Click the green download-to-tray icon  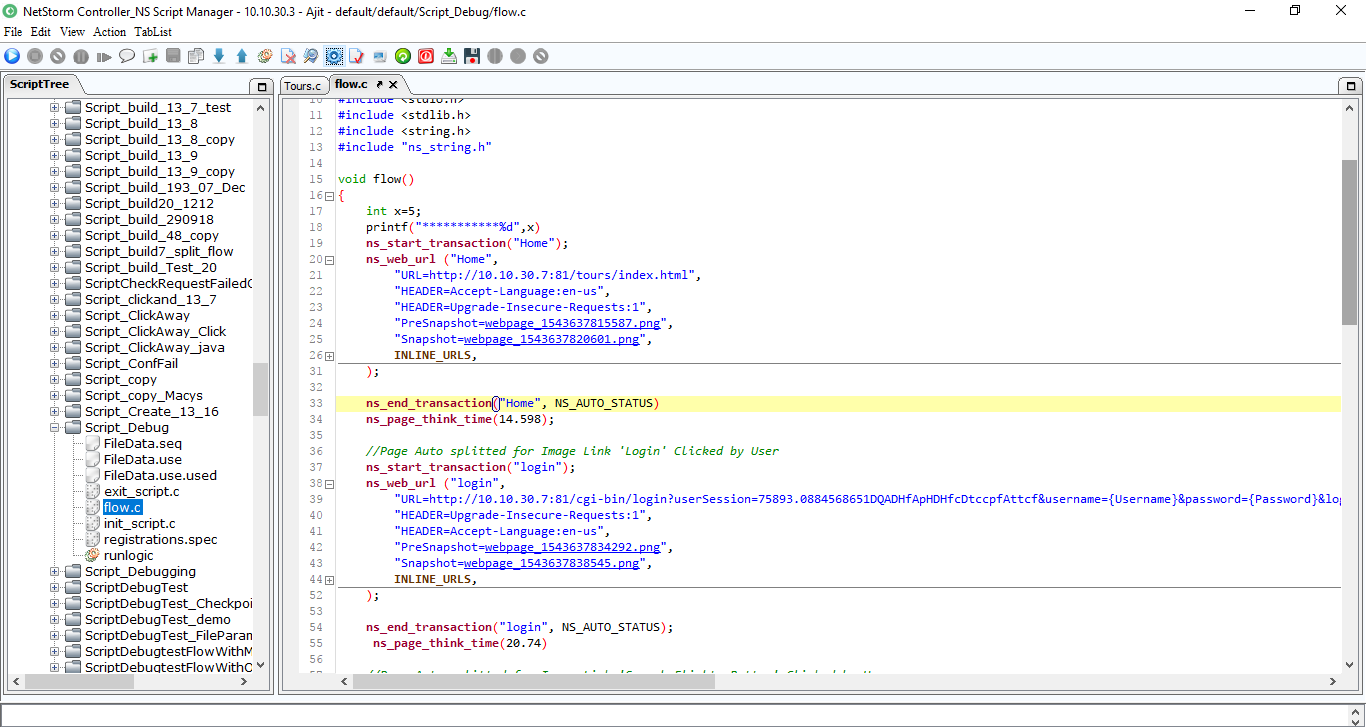coord(449,56)
